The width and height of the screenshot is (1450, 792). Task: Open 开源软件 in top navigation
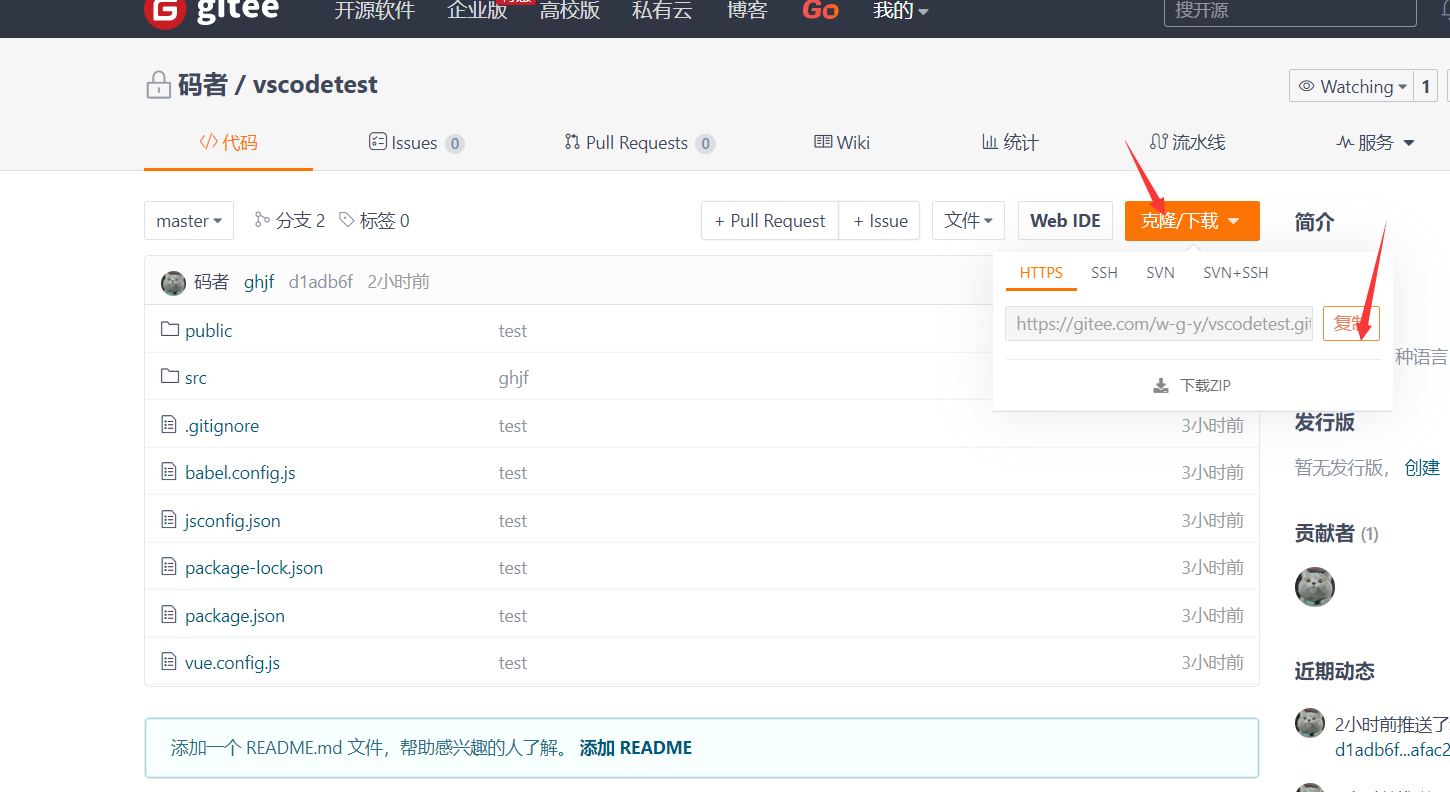tap(374, 10)
